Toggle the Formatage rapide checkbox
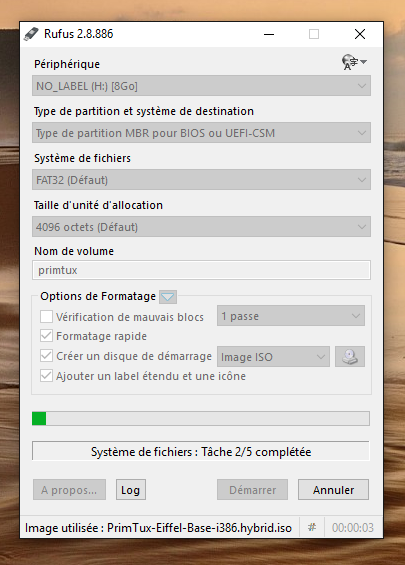The width and height of the screenshot is (405, 565). (x=46, y=336)
